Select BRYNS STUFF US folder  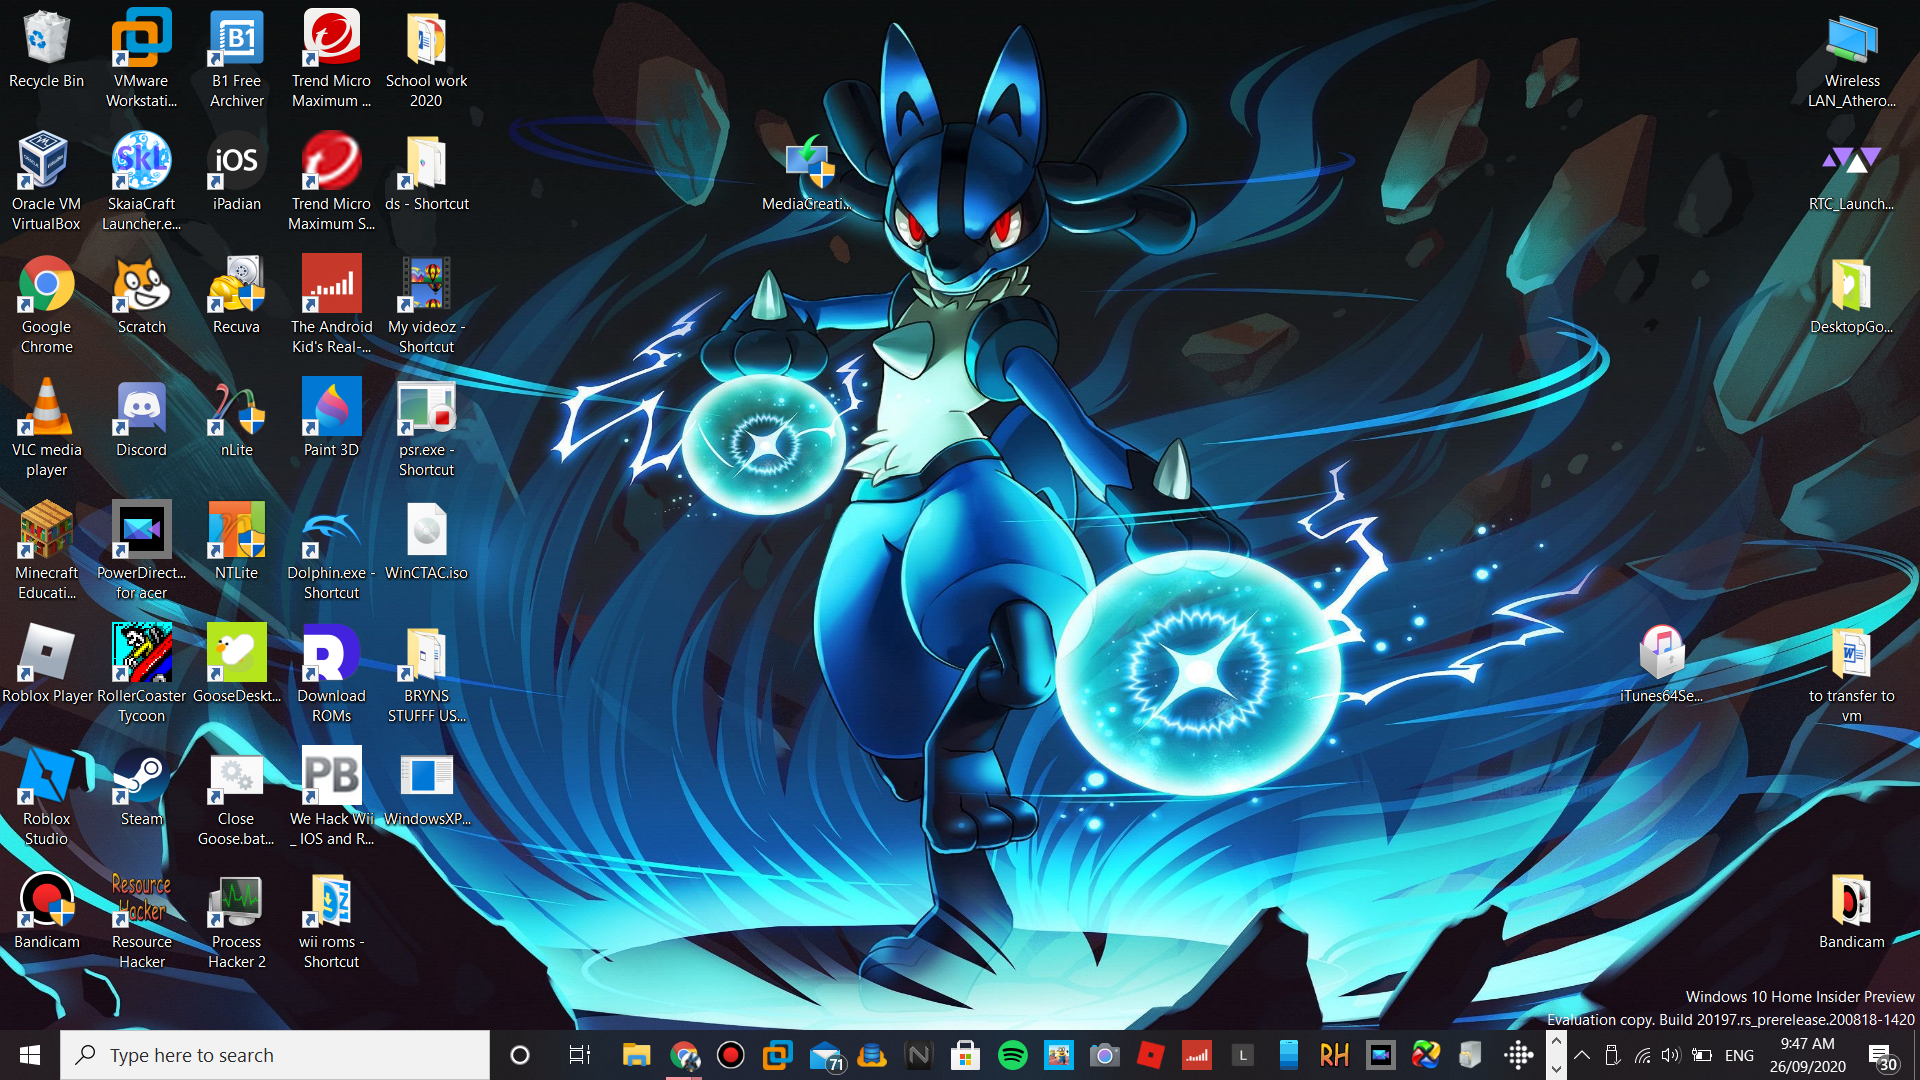426,673
